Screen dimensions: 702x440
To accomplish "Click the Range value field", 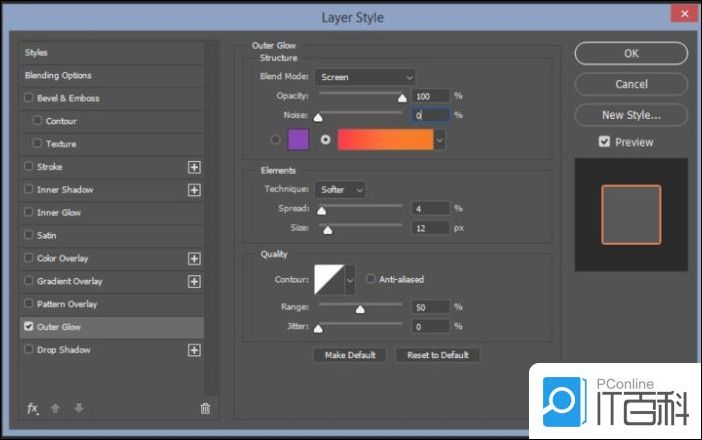I will click(x=430, y=307).
